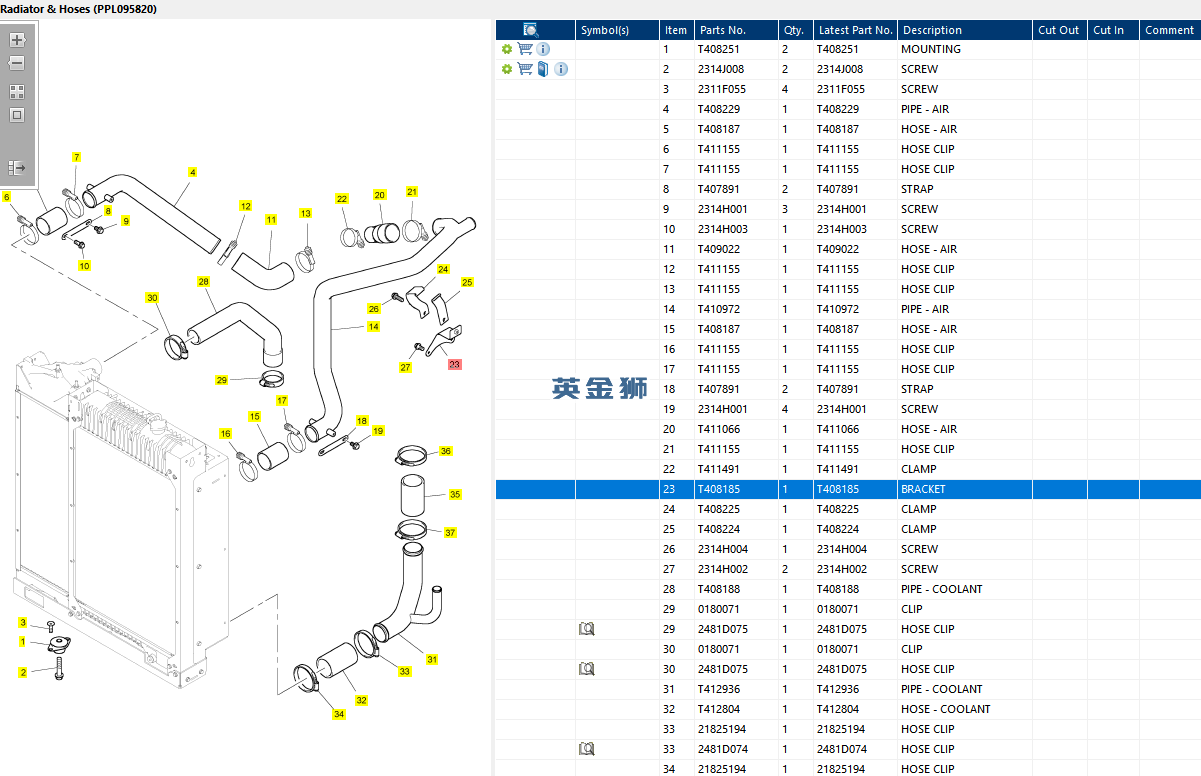Sort by Symbol(s) column header
Image resolution: width=1201 pixels, height=776 pixels.
tap(617, 30)
